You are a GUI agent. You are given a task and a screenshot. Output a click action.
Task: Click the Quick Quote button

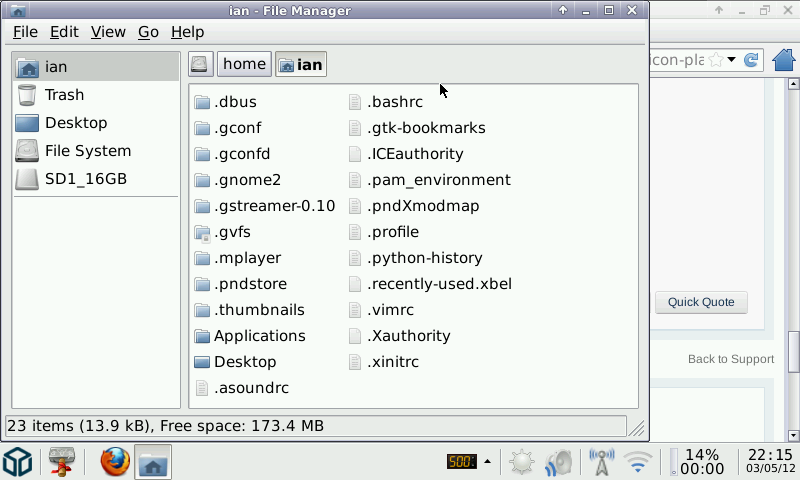point(701,302)
